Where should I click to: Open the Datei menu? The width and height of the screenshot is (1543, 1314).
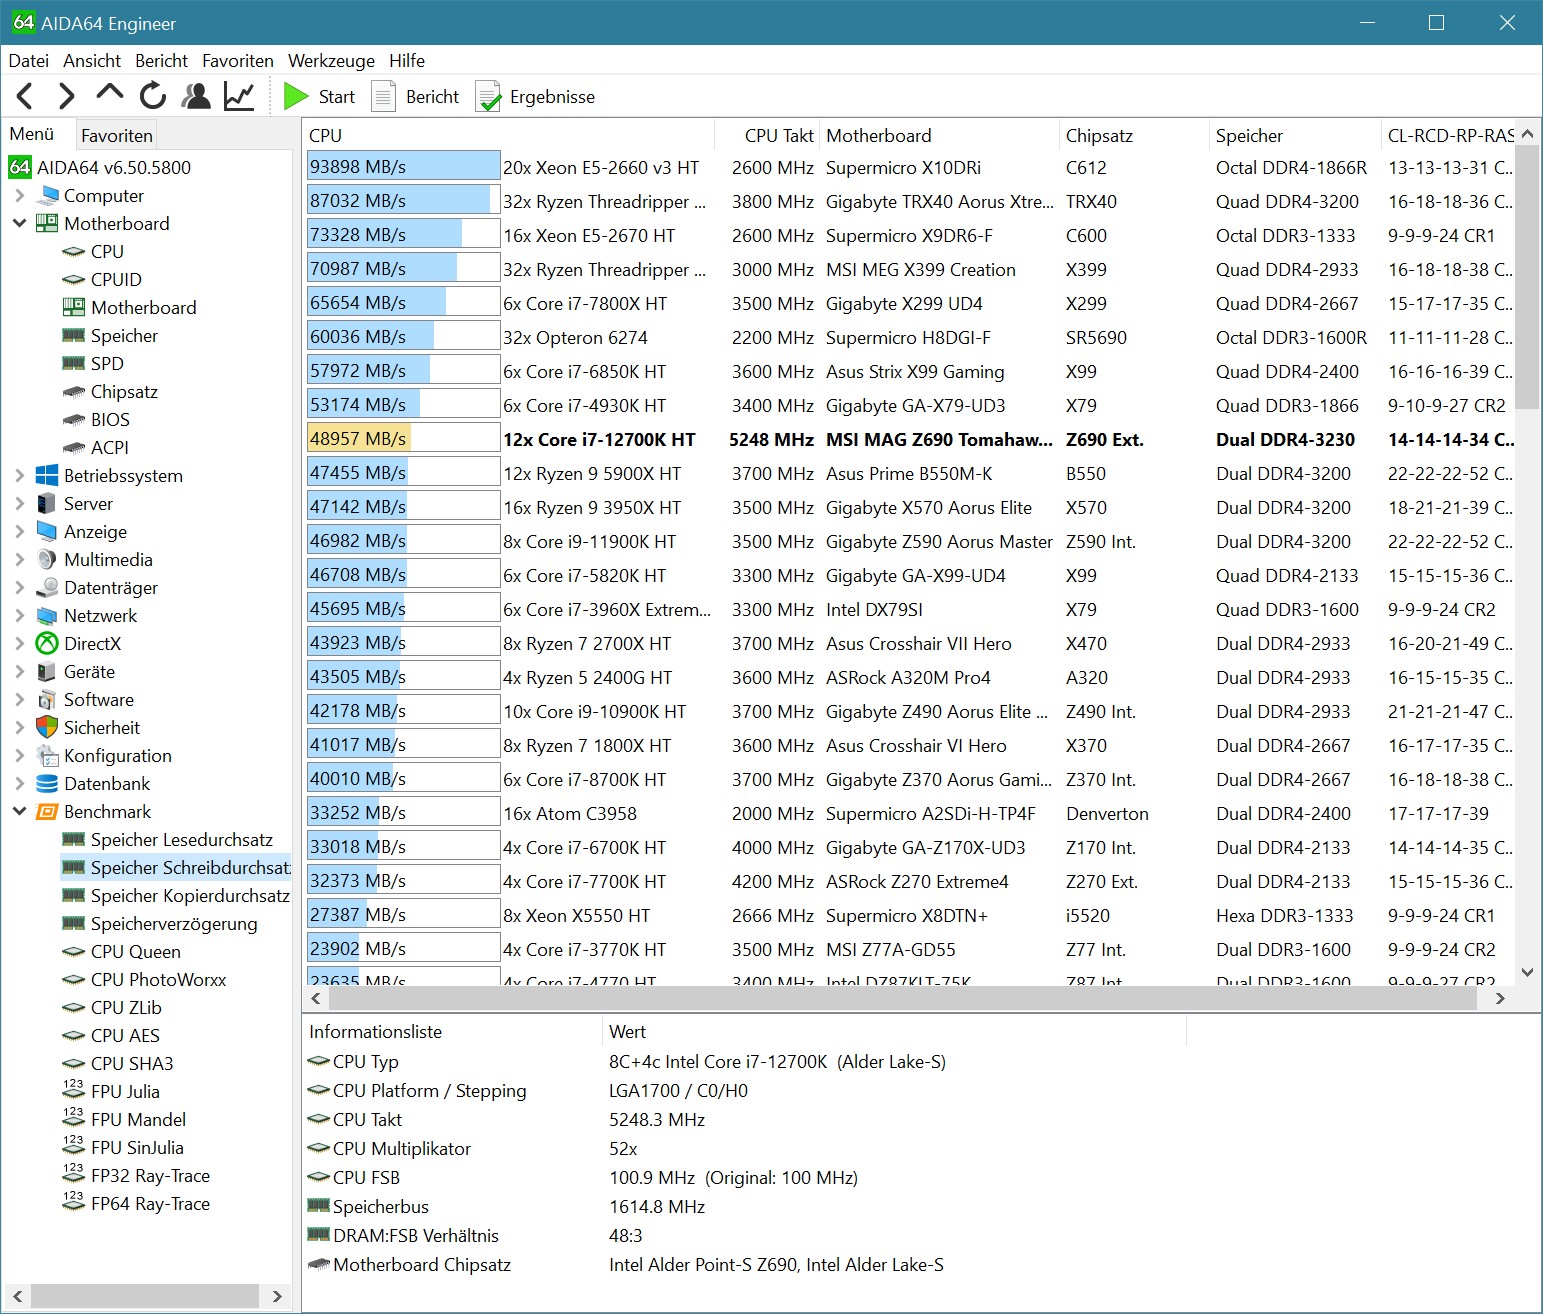(x=28, y=60)
